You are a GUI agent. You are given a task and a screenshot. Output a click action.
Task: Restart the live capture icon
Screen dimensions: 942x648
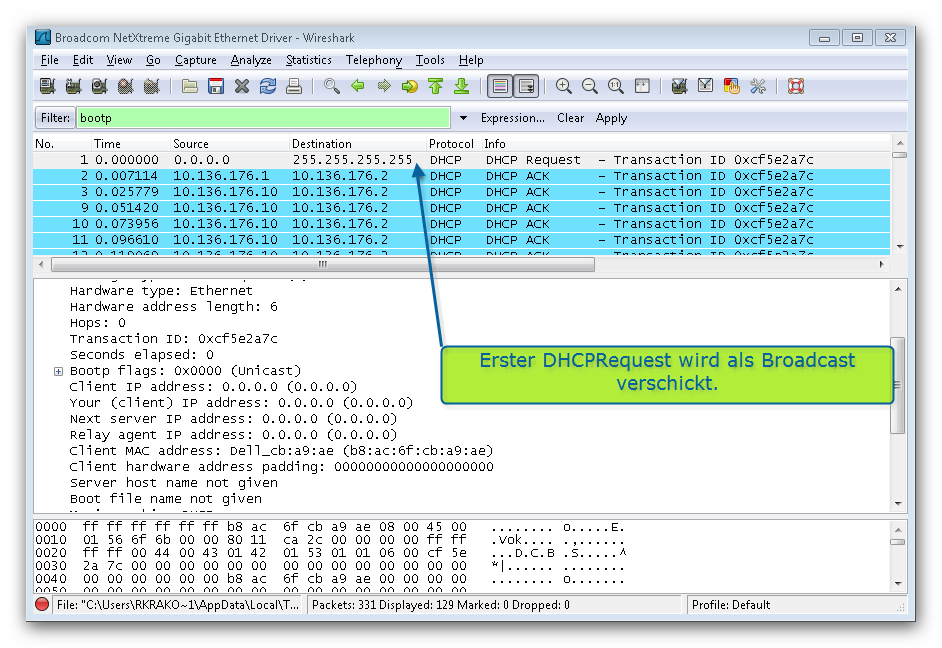point(152,86)
